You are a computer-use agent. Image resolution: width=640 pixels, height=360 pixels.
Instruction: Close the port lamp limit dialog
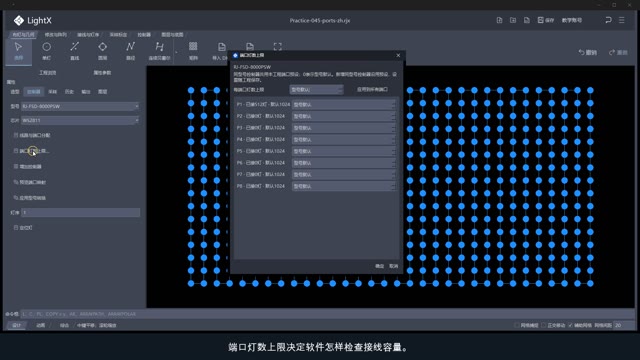click(x=398, y=55)
